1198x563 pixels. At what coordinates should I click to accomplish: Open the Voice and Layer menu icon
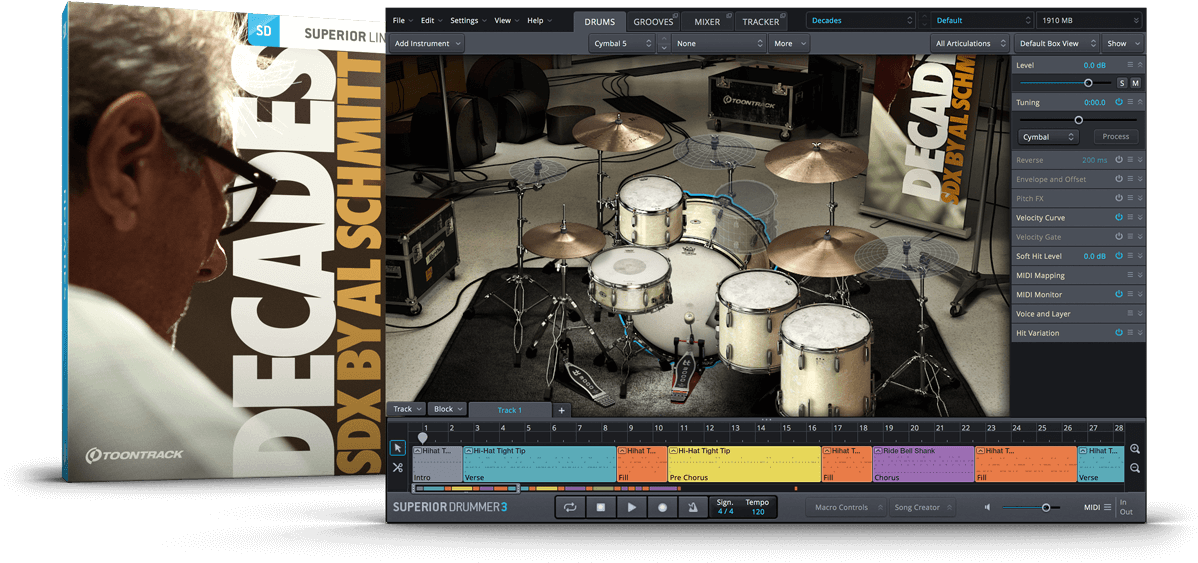[1131, 313]
